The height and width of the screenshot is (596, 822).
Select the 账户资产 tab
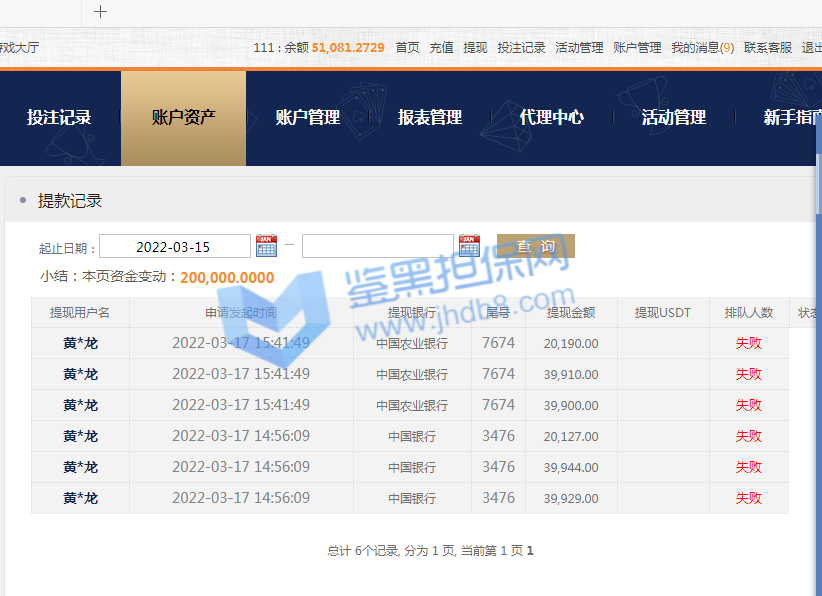tap(183, 118)
